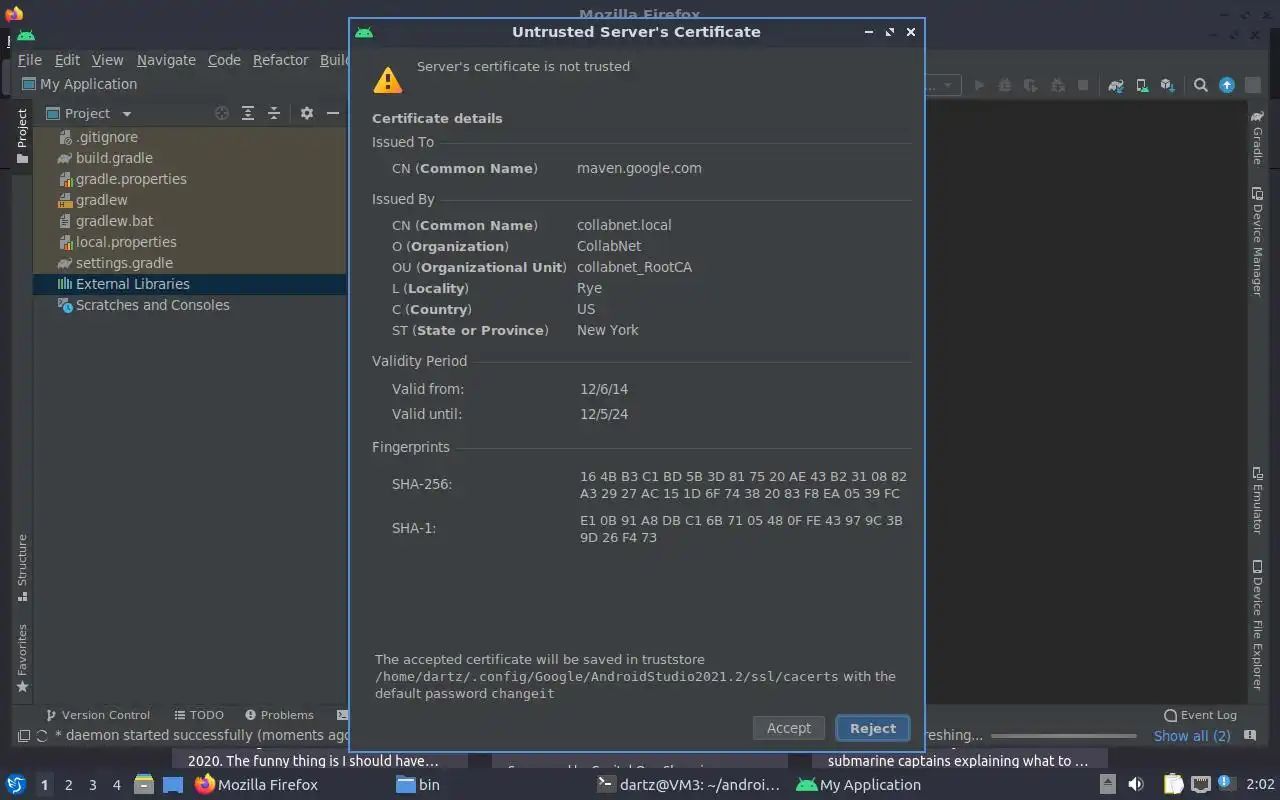Click Expand All in Project panel
Viewport: 1280px width, 800px height.
[x=248, y=113]
